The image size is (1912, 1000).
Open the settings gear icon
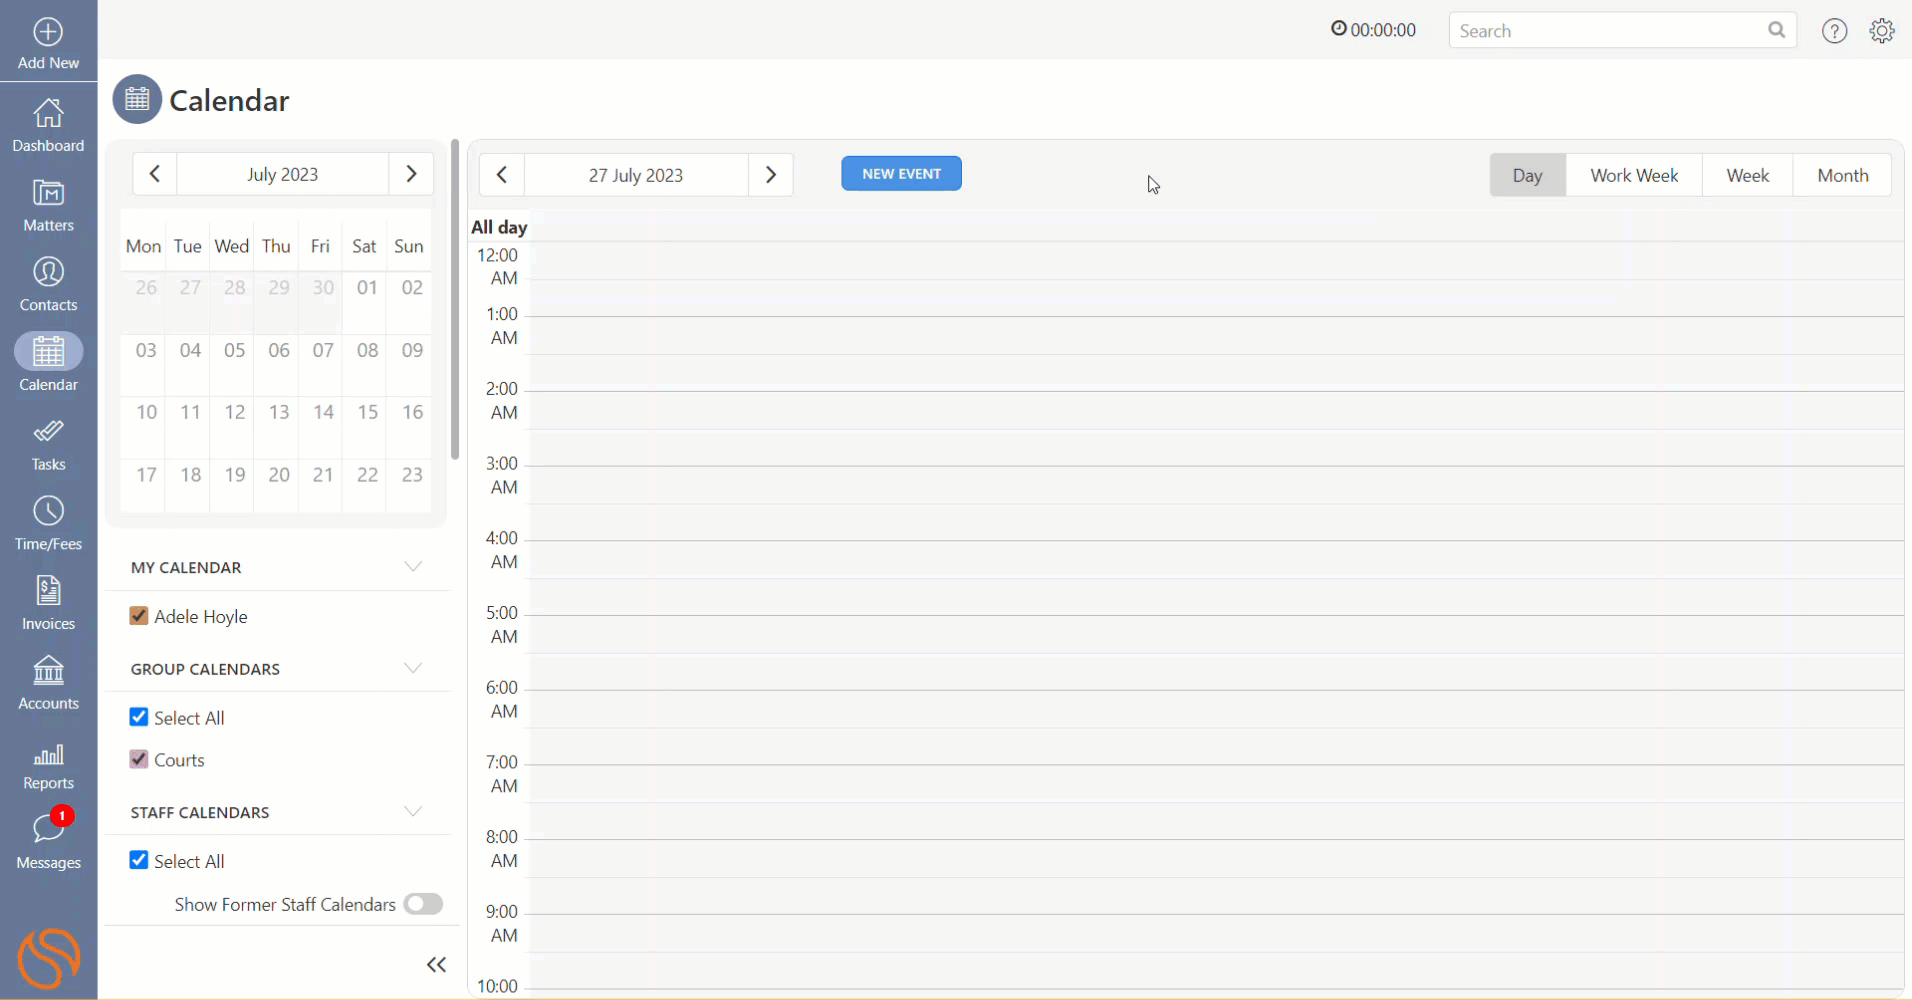1882,31
